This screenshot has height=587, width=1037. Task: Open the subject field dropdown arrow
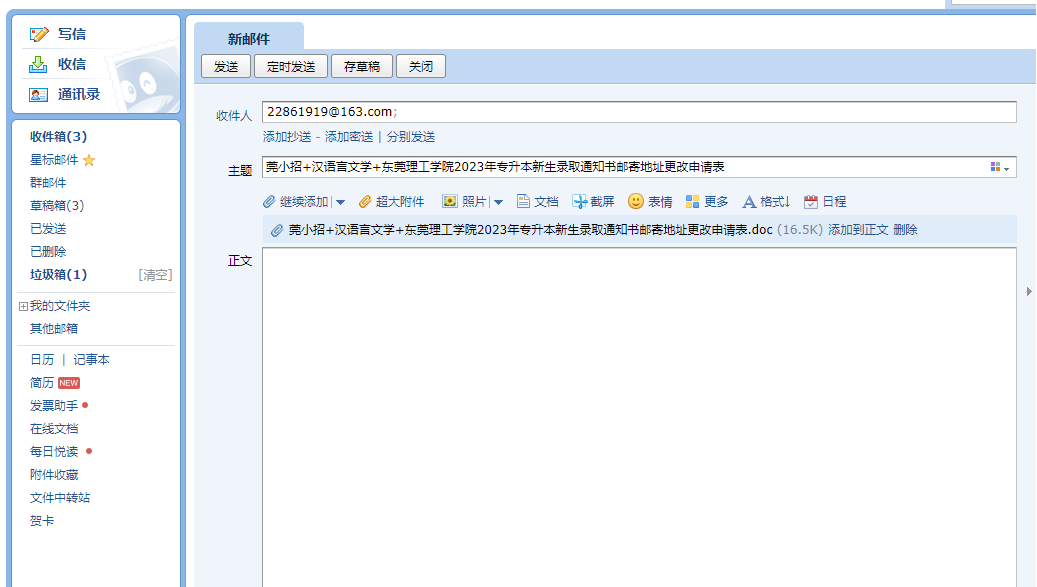[x=1007, y=169]
